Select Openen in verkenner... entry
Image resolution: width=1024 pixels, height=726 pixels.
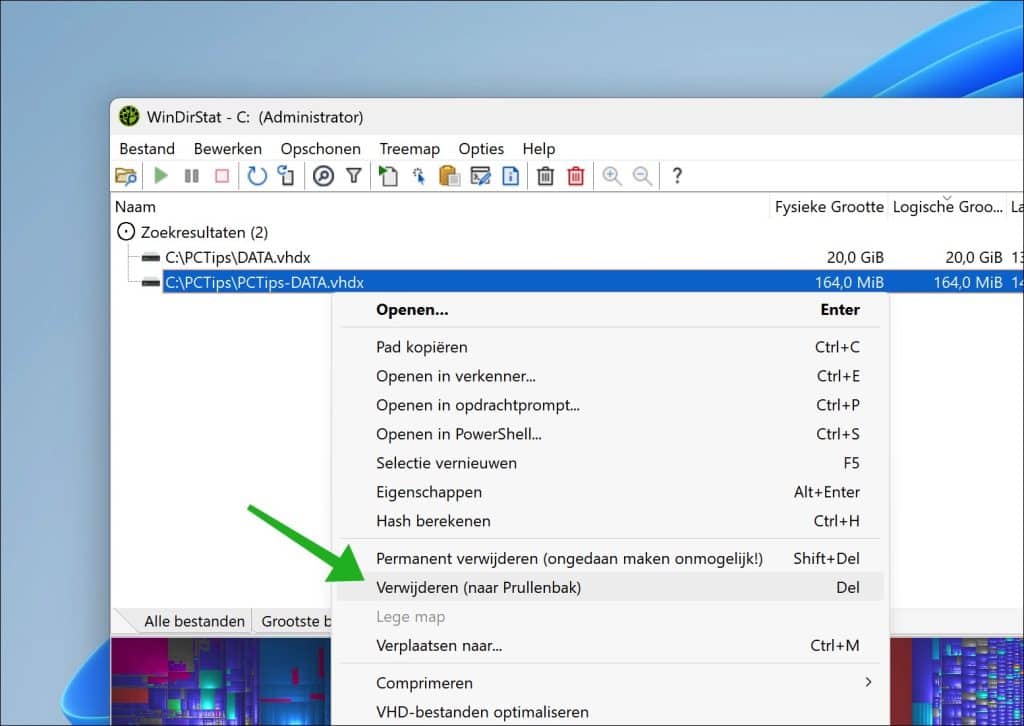[x=610, y=376]
